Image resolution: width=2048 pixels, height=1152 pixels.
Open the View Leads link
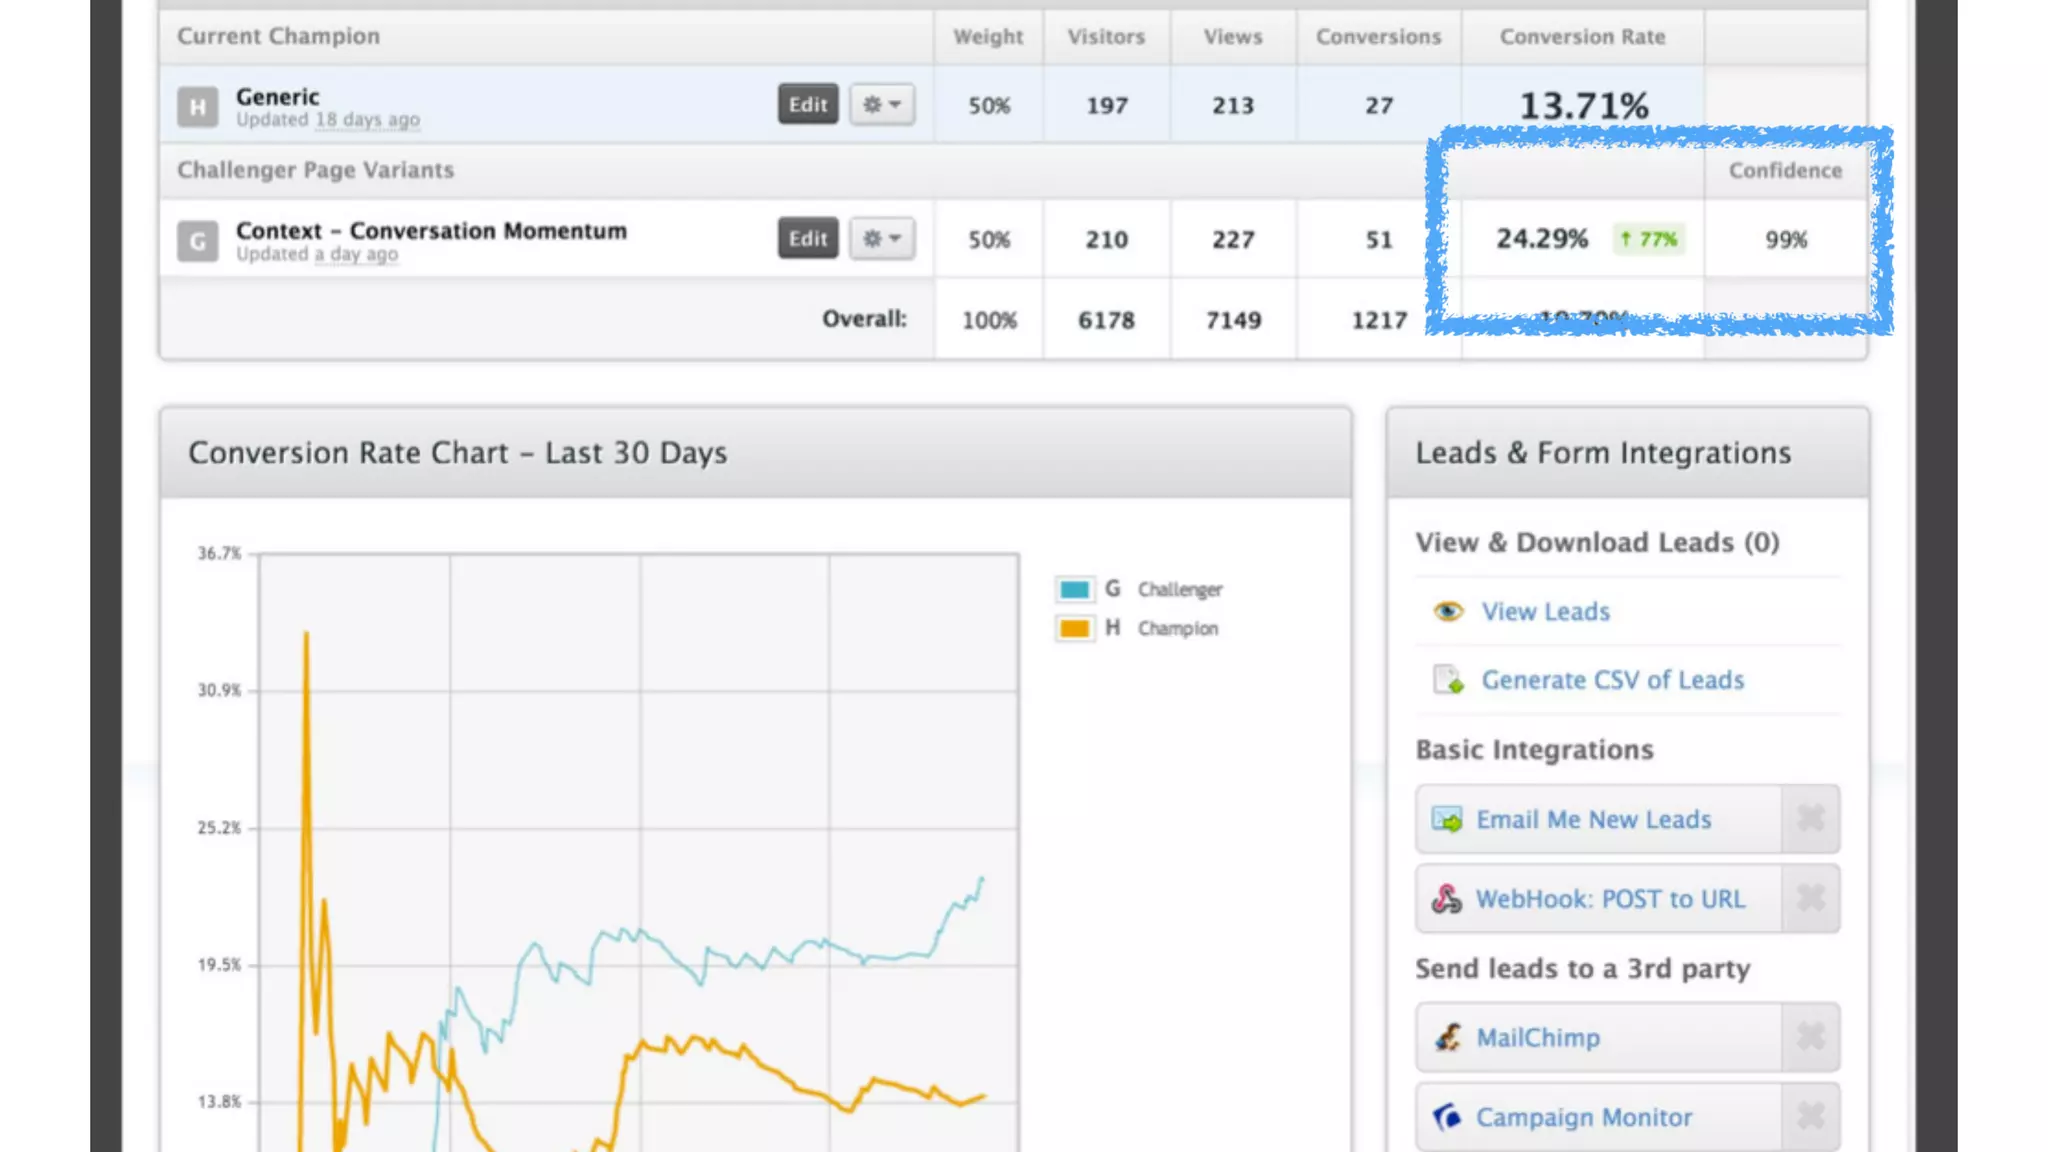pos(1545,611)
